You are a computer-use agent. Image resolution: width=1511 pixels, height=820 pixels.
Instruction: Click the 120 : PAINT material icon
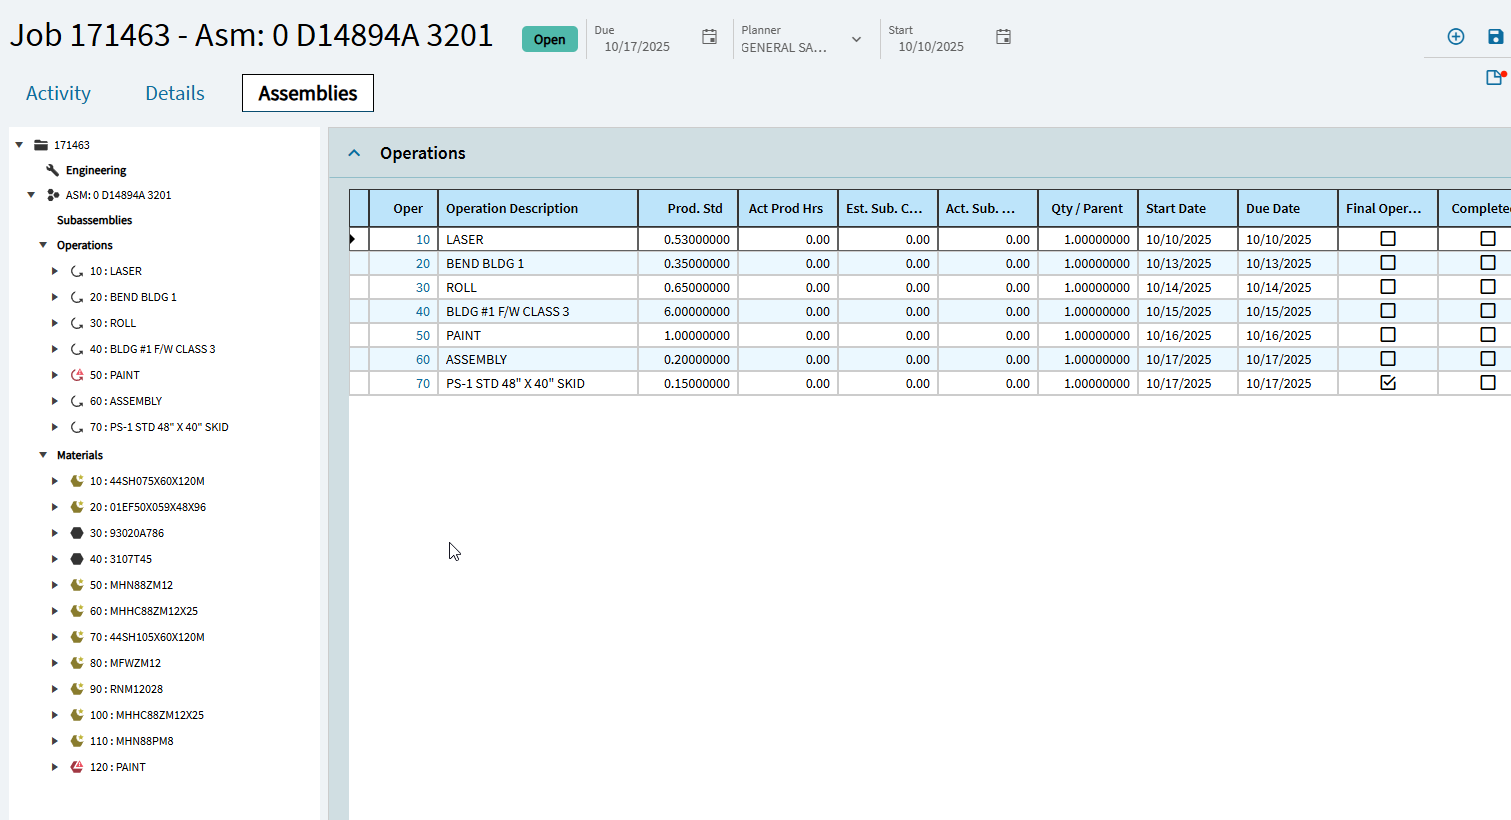coord(77,767)
